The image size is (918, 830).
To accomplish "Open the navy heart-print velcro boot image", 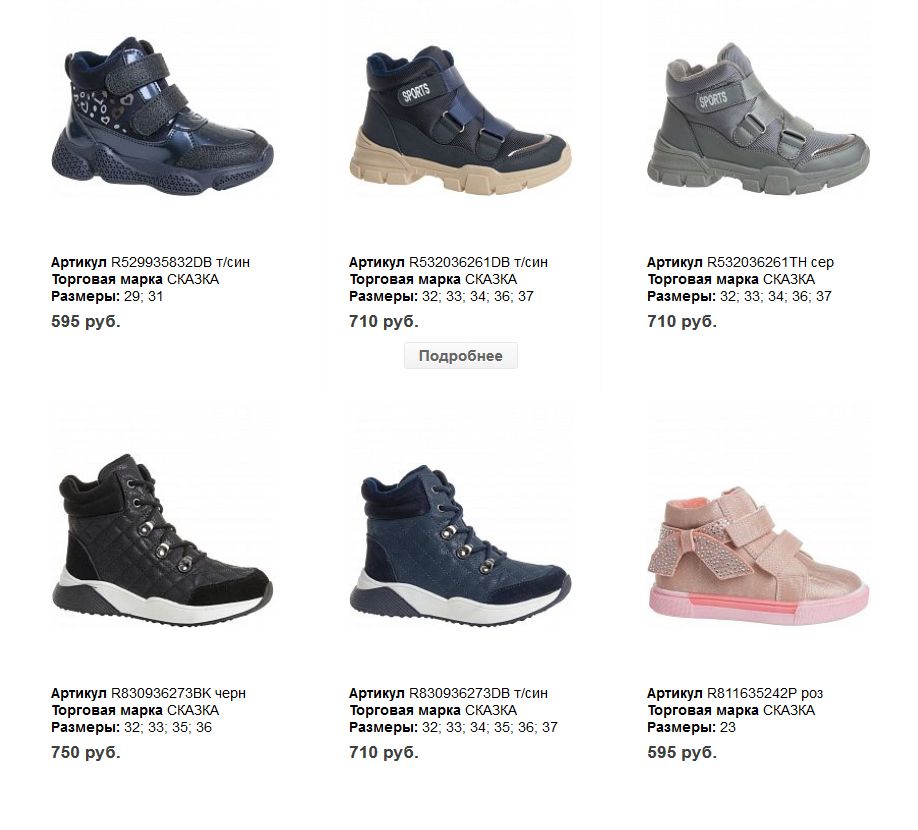I will click(x=162, y=115).
